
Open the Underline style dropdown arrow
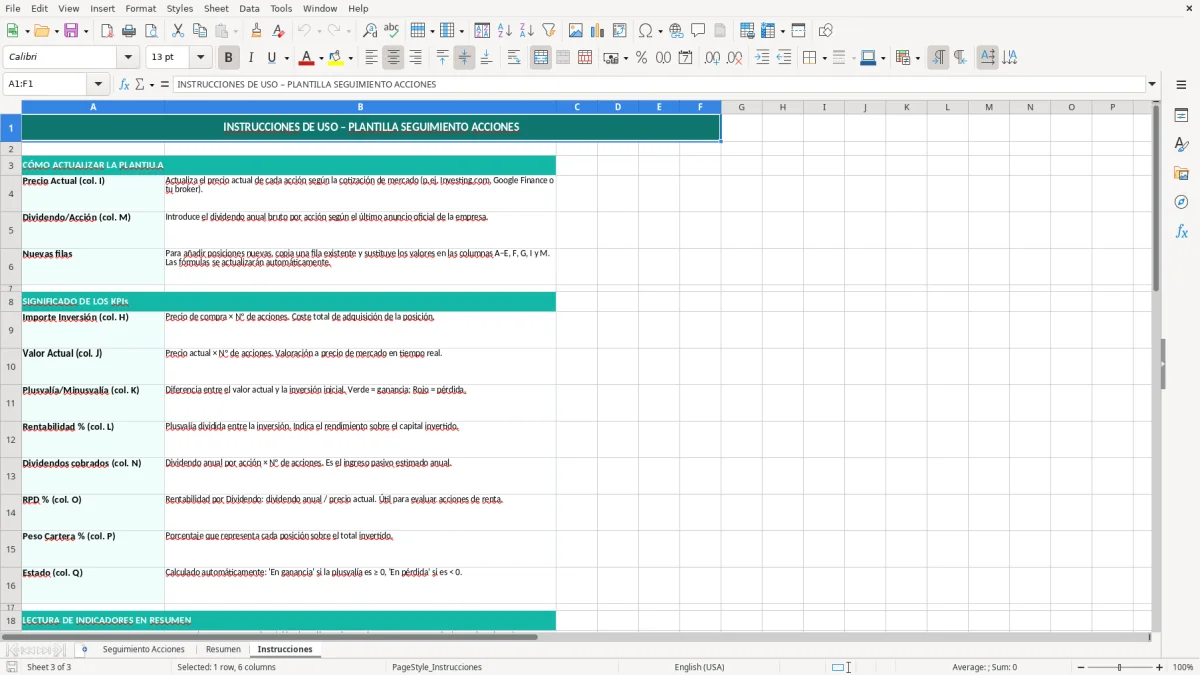coord(286,58)
